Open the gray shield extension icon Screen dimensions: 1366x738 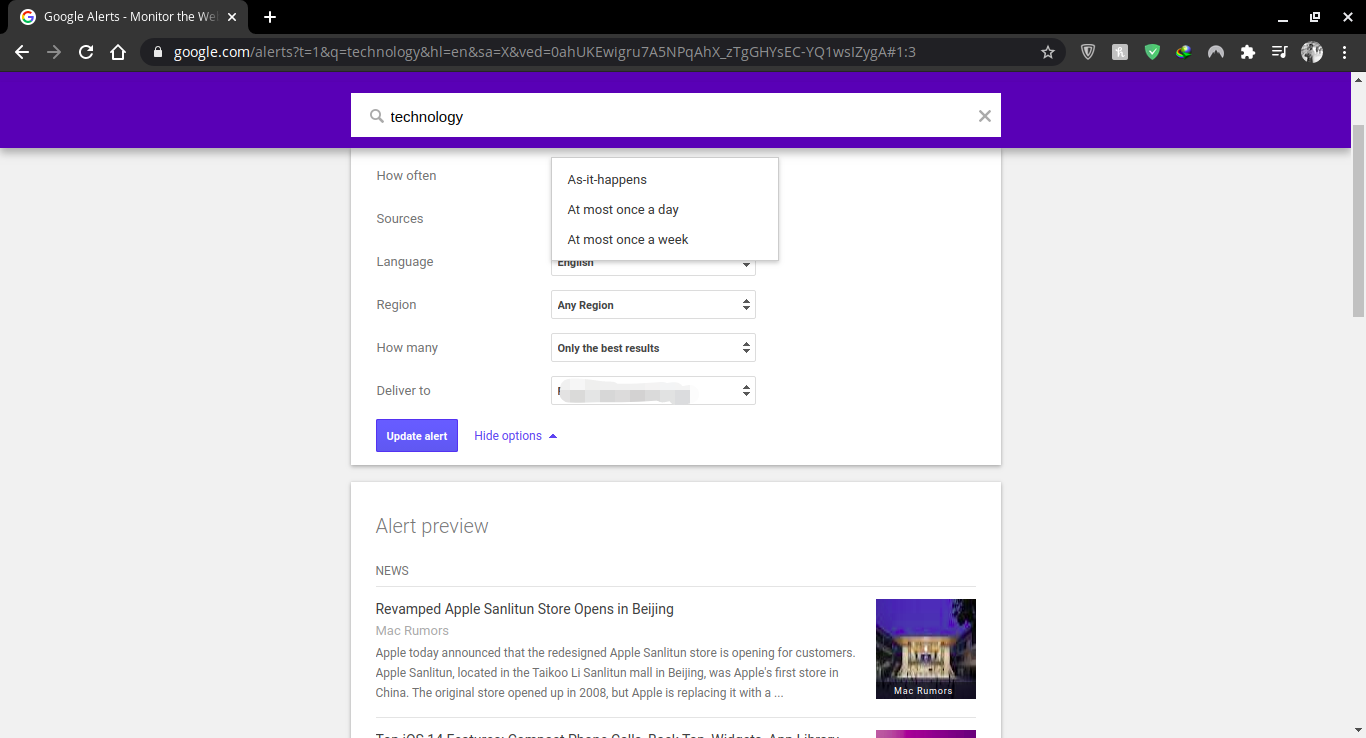pos(1088,52)
